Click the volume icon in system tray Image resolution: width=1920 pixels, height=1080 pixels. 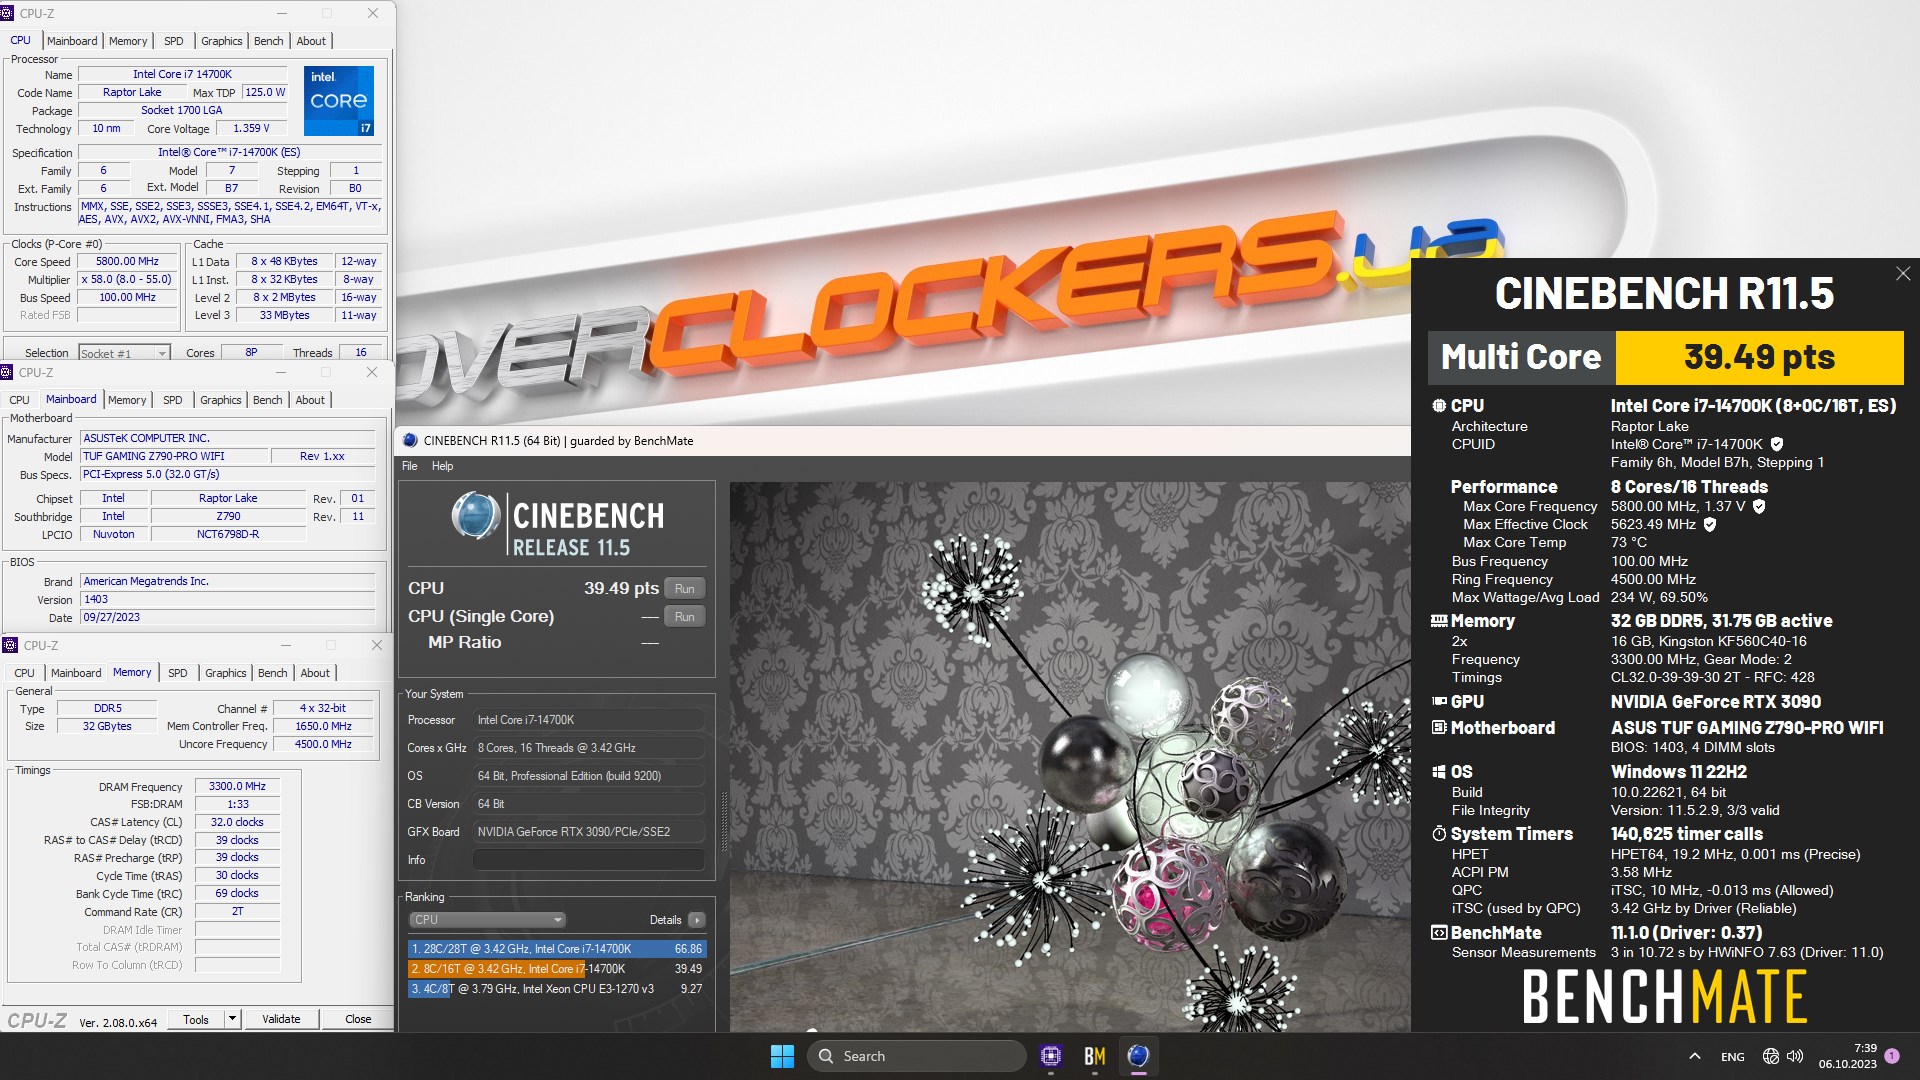click(x=1795, y=1056)
